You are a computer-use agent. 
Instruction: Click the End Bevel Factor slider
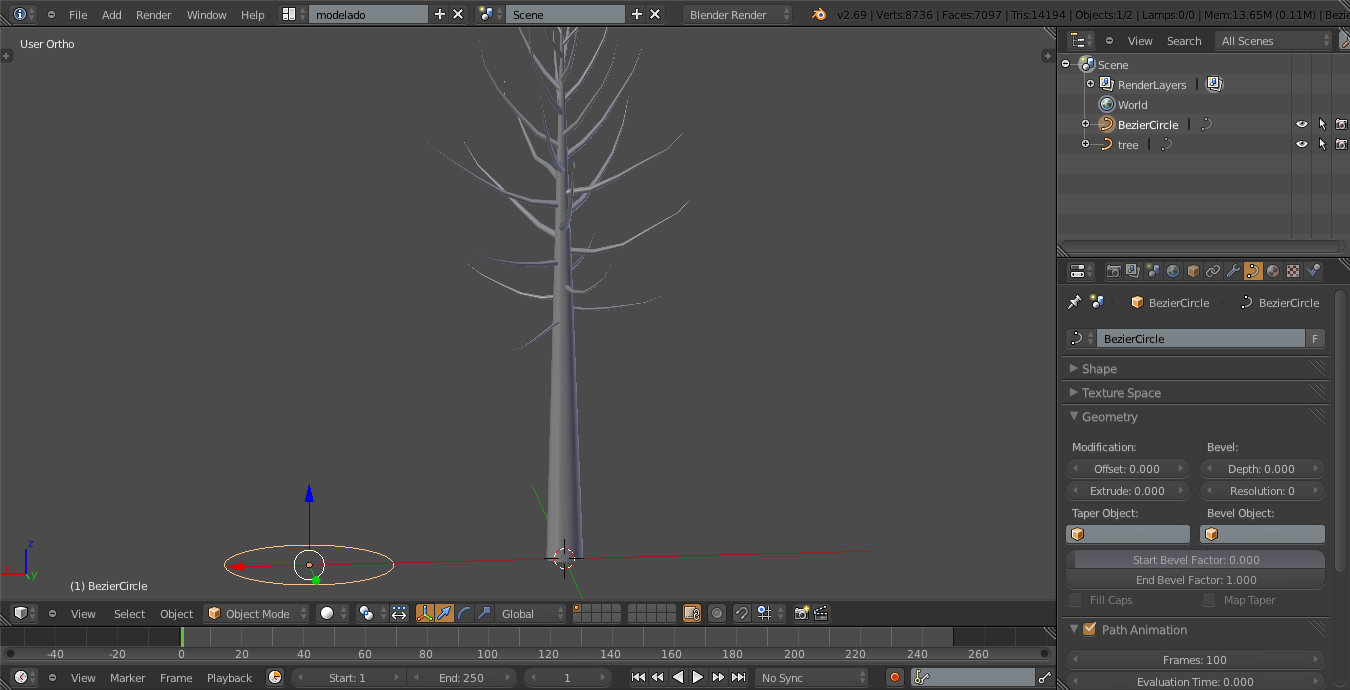[1196, 579]
